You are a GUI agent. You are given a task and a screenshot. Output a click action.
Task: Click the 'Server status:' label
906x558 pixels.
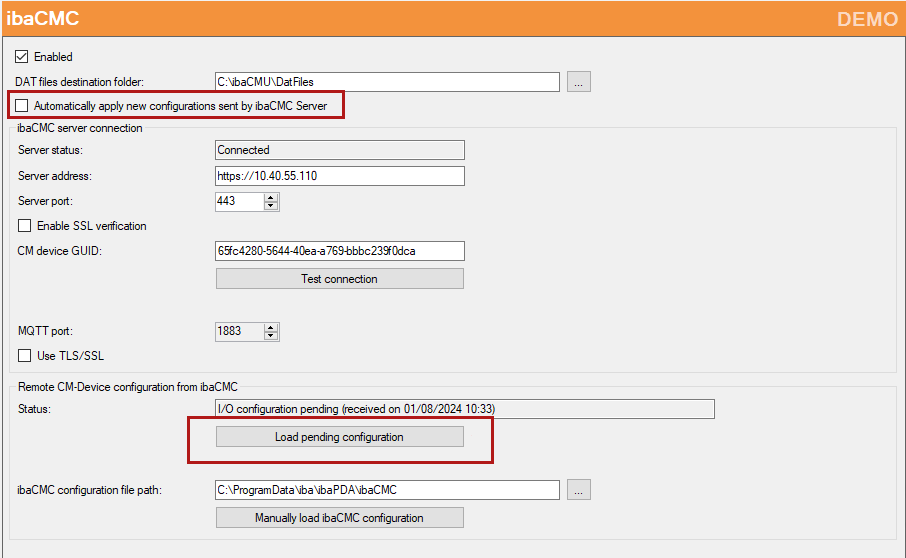50,150
